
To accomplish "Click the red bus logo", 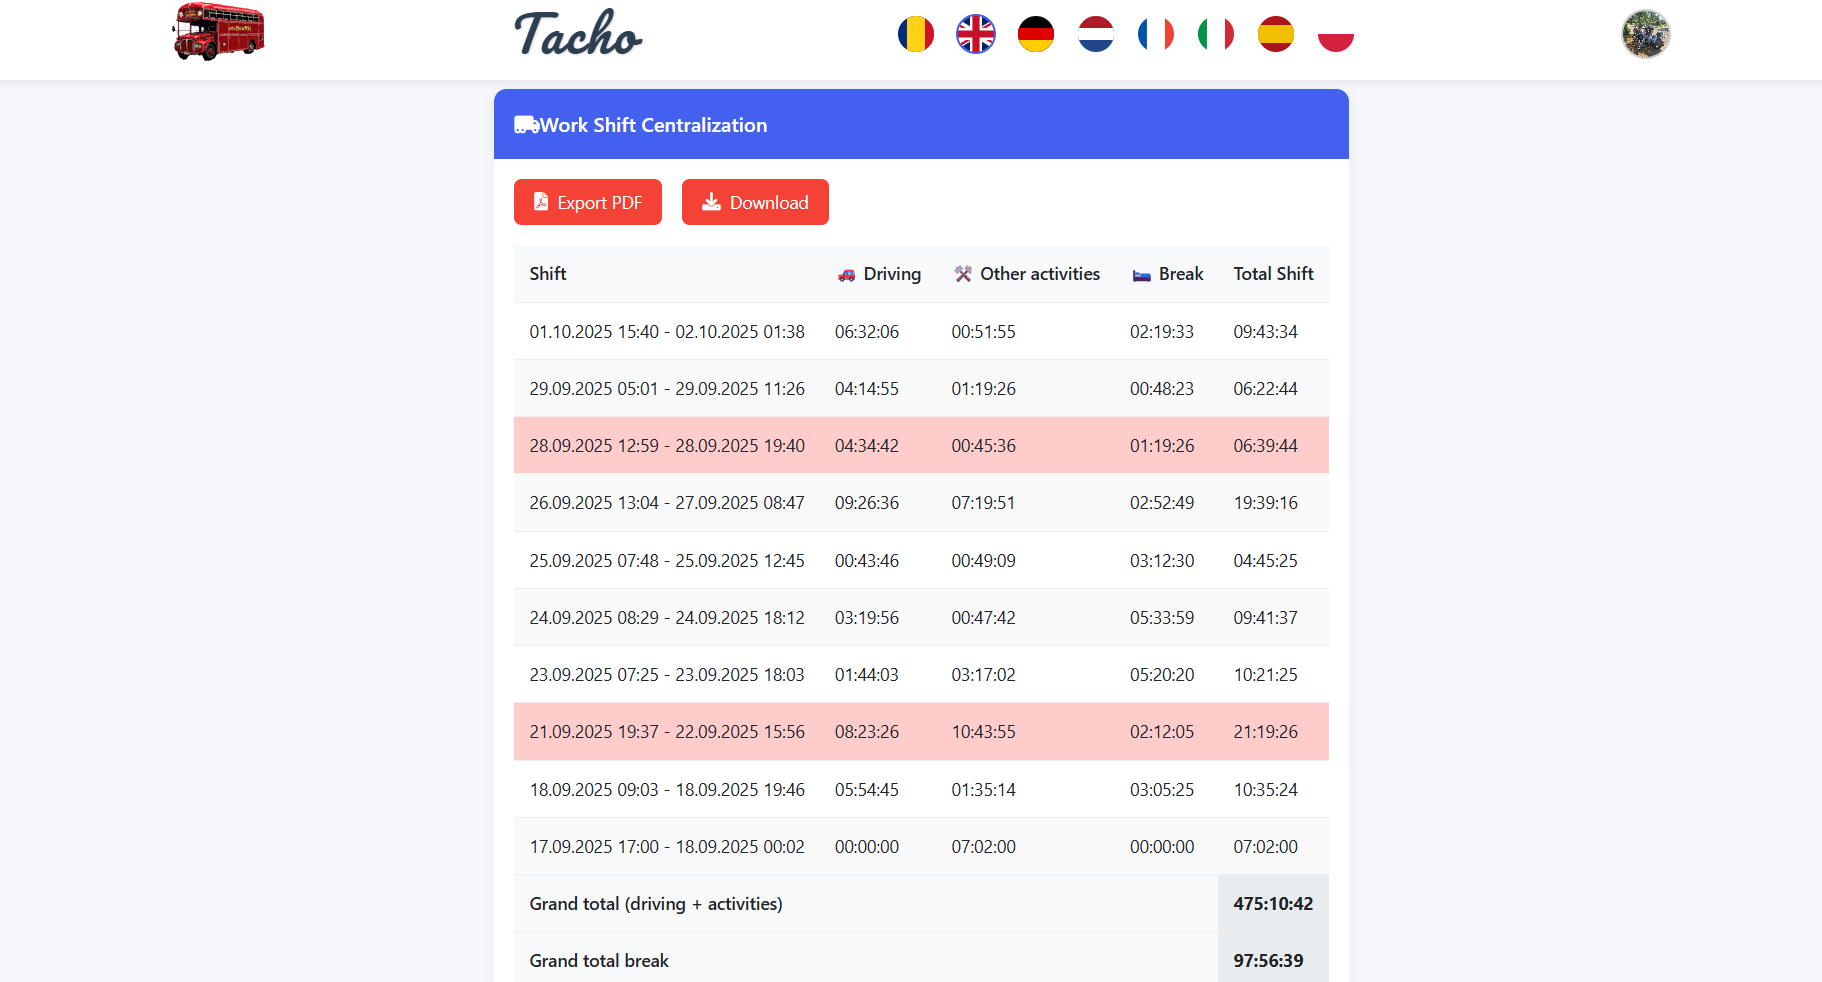I will [218, 32].
